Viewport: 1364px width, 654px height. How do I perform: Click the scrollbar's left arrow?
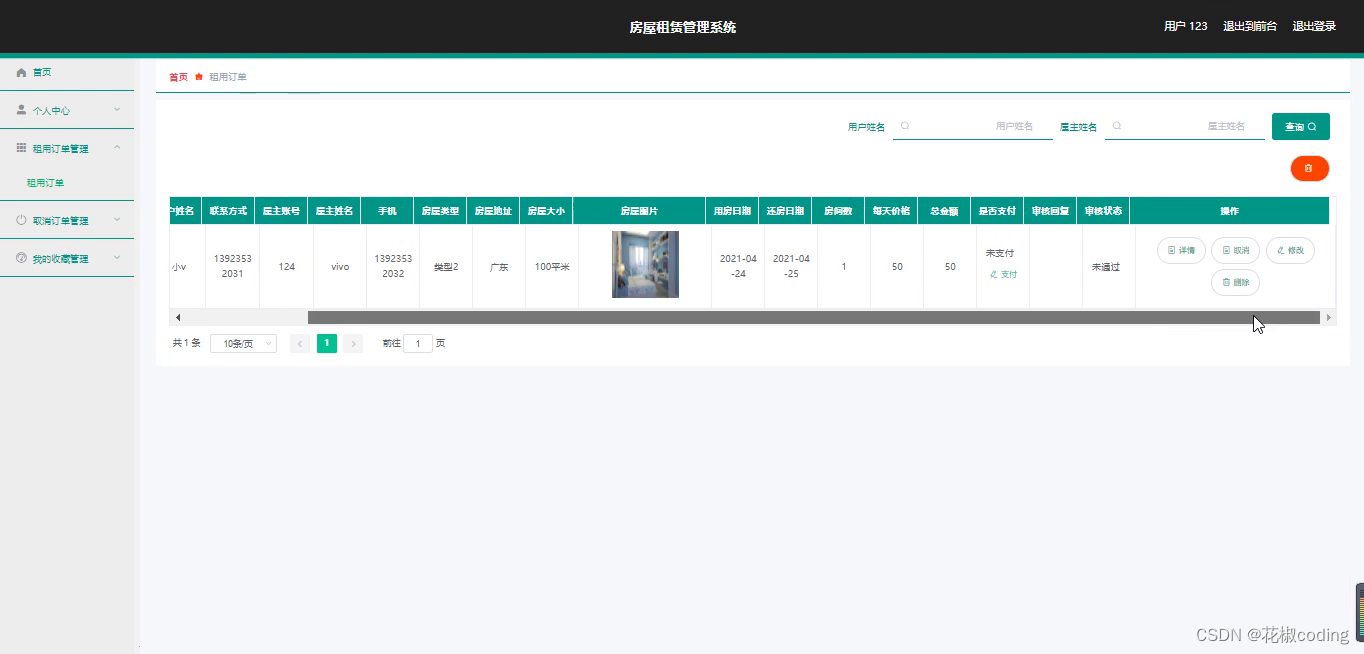[178, 317]
